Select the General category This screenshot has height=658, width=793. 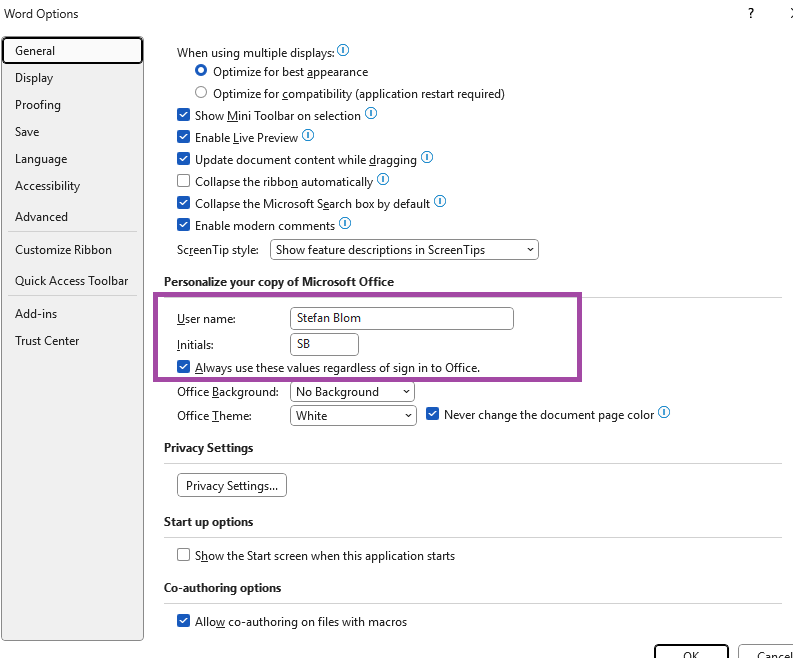73,51
